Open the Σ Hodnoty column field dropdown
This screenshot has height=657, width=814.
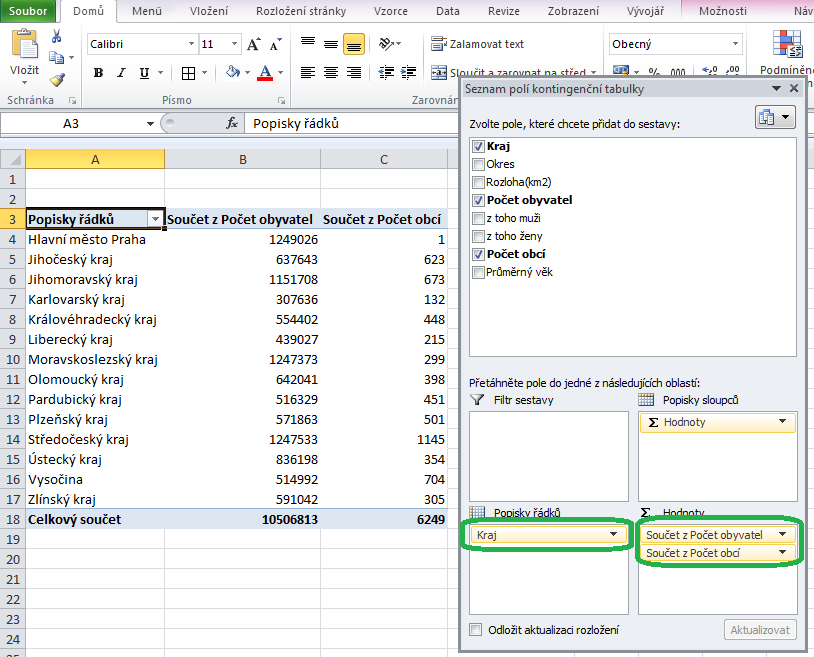782,422
